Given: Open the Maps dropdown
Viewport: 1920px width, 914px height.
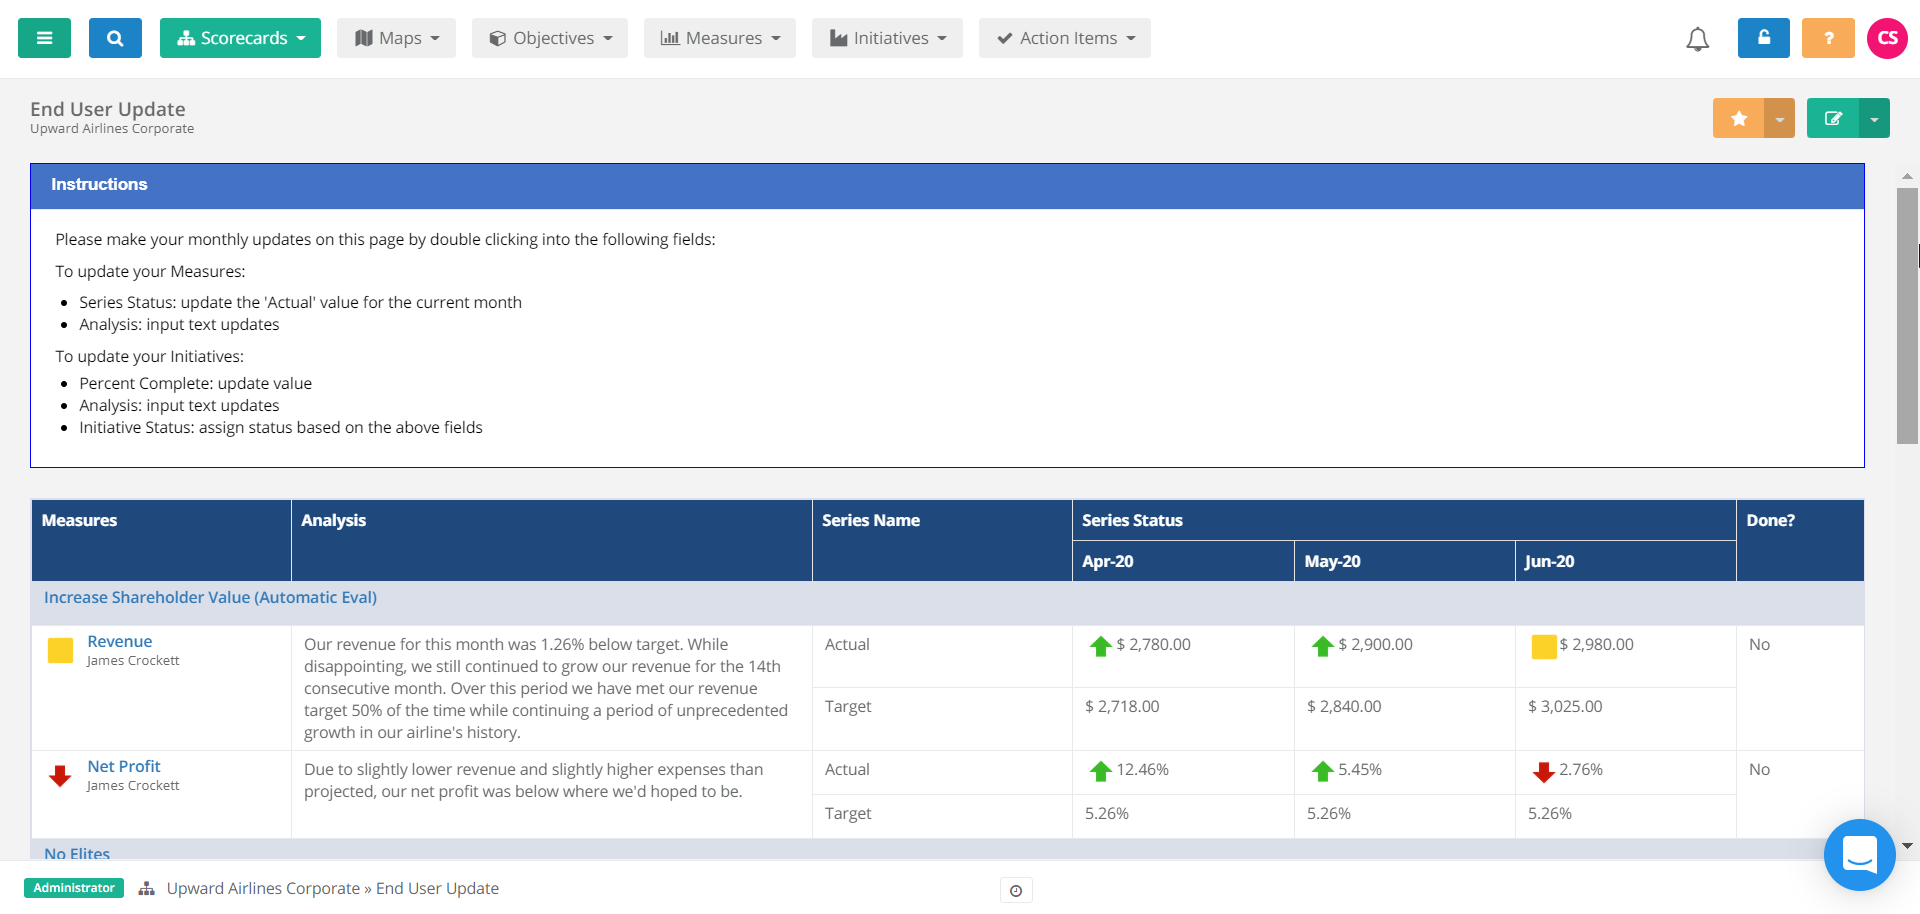Looking at the screenshot, I should pyautogui.click(x=396, y=37).
